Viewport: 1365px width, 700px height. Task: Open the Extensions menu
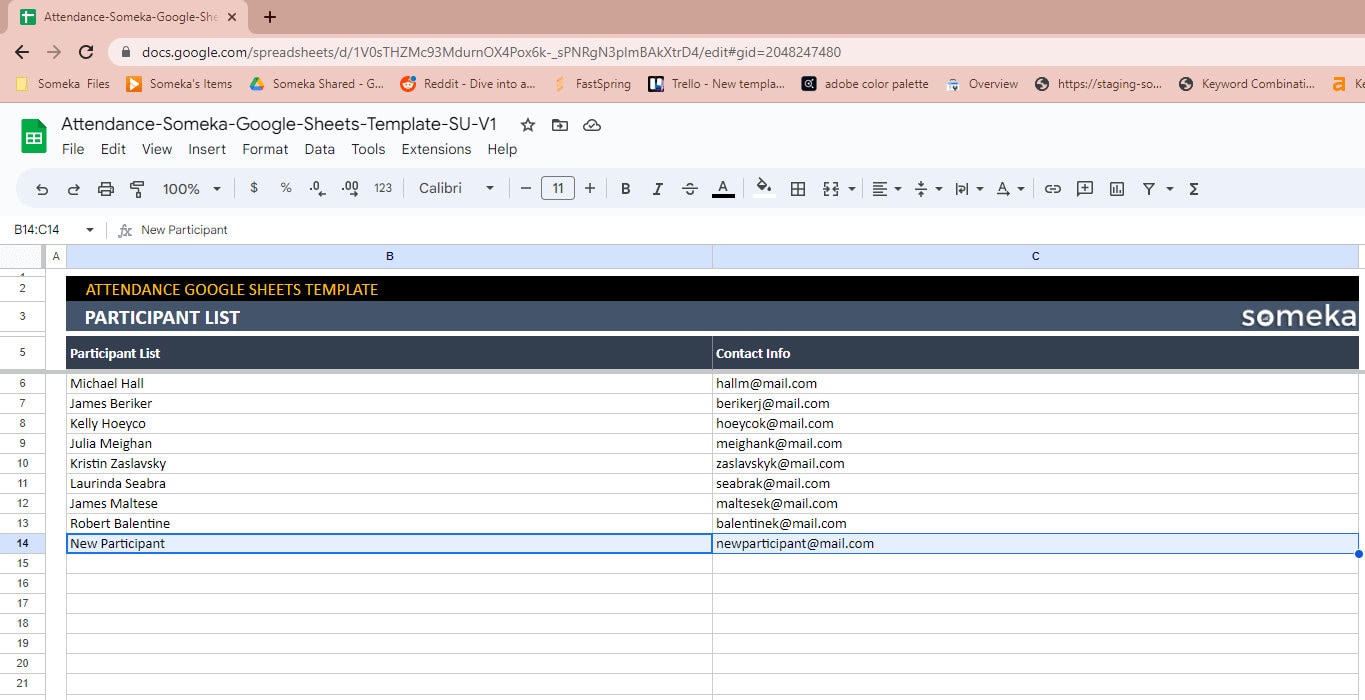436,149
